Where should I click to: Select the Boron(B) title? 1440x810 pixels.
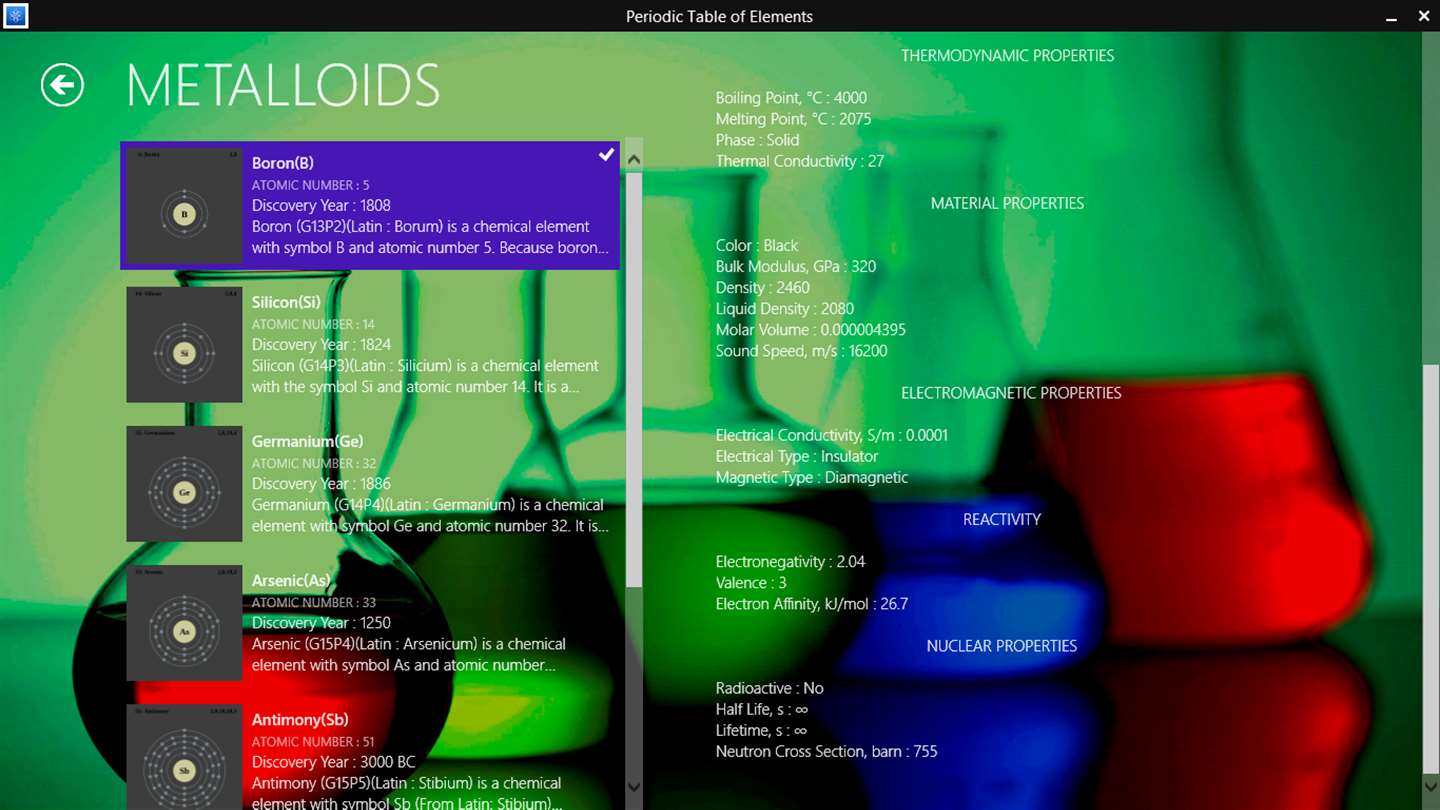coord(283,163)
